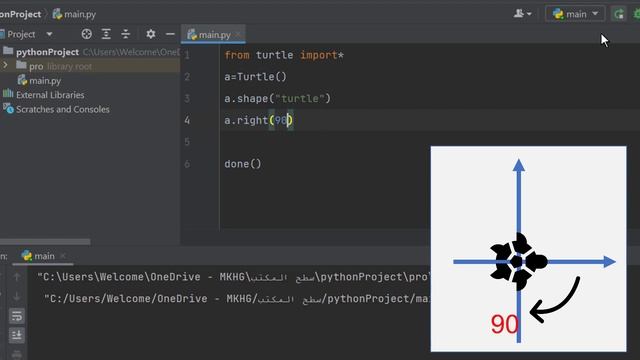Toggle Soft-Wrap icon in Run panel
The image size is (640, 360).
click(17, 316)
